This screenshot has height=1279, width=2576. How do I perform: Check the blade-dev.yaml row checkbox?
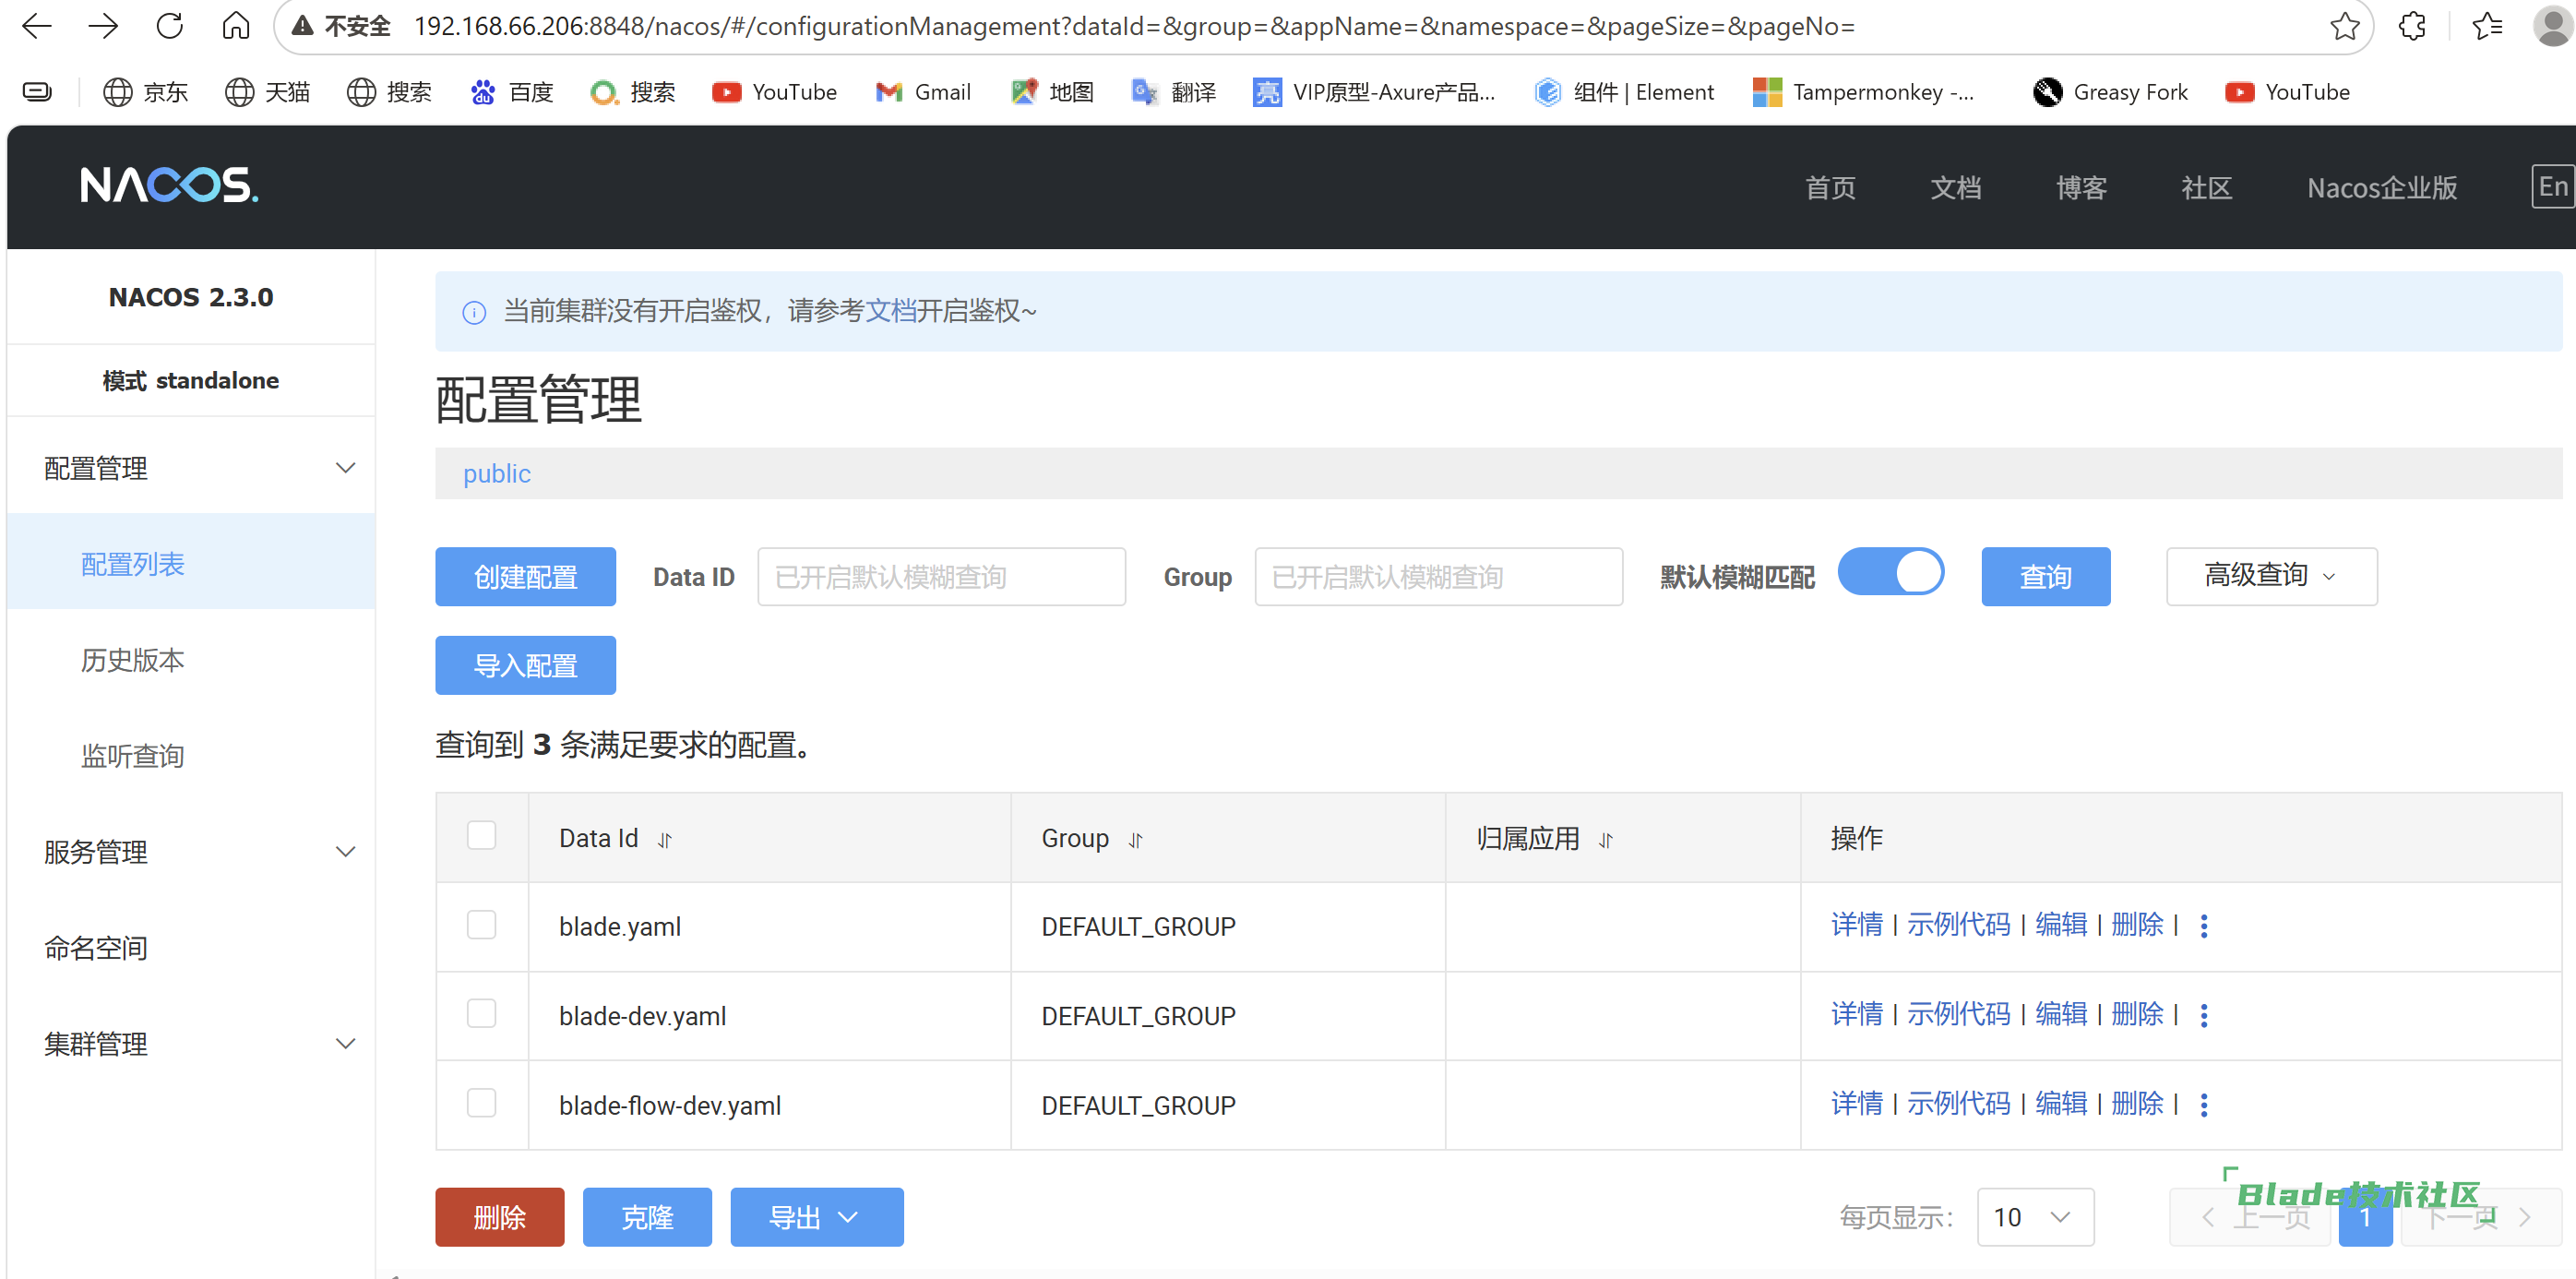coord(482,1013)
